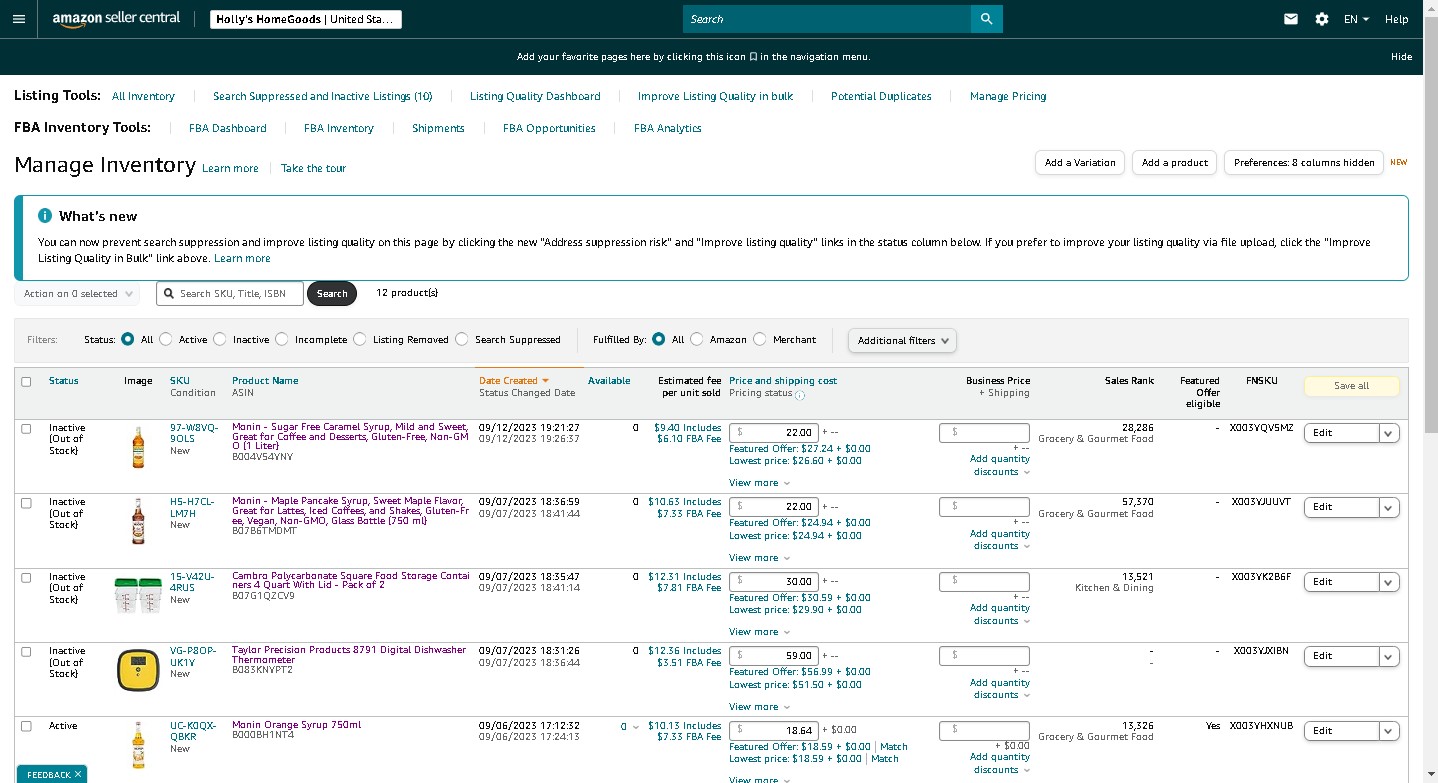The width and height of the screenshot is (1438, 783).
Task: Open the mail messages icon
Action: (1291, 19)
